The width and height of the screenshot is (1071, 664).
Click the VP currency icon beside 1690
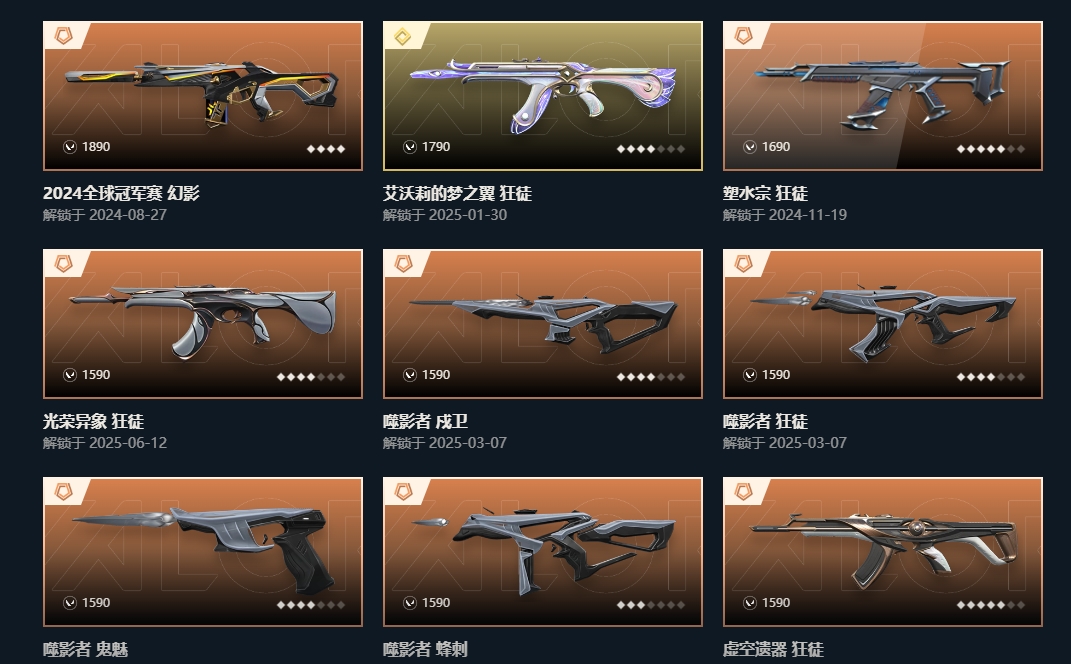pyautogui.click(x=750, y=147)
